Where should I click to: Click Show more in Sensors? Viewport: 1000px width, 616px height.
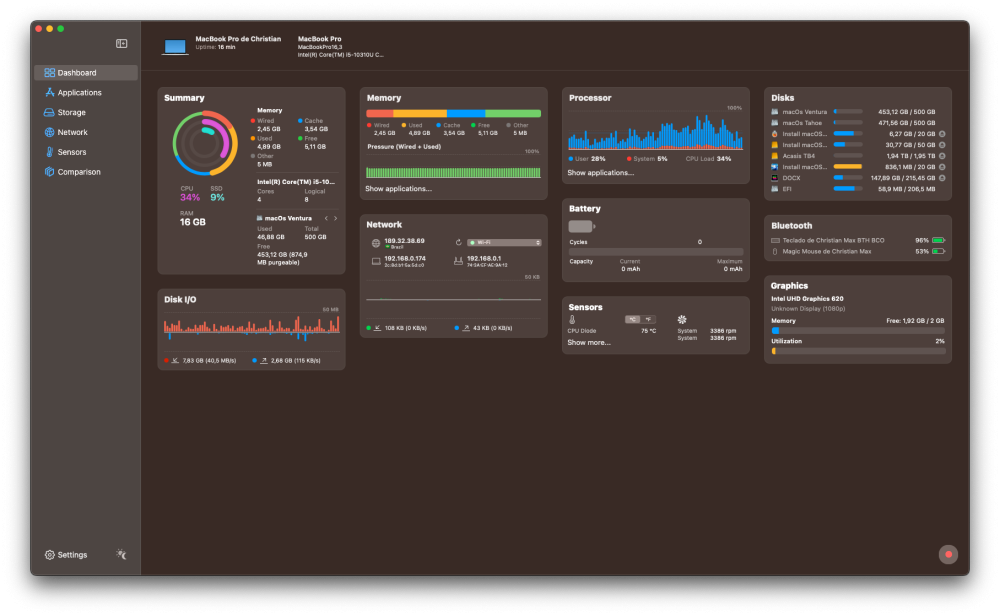(x=589, y=342)
